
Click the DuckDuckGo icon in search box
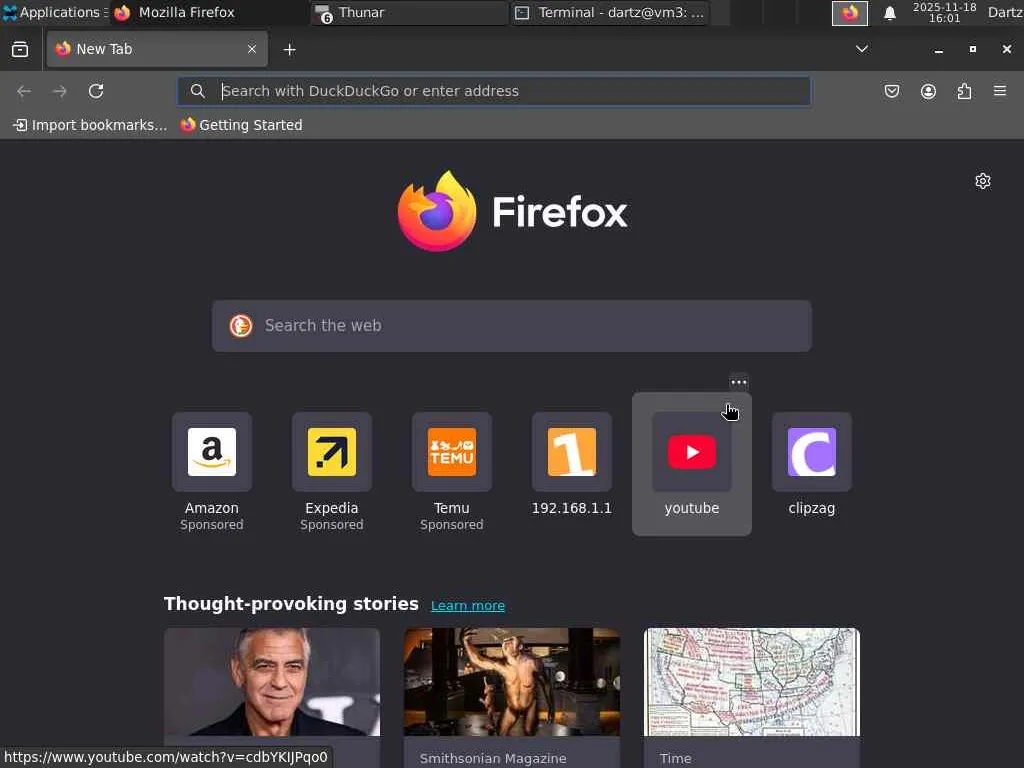click(241, 326)
